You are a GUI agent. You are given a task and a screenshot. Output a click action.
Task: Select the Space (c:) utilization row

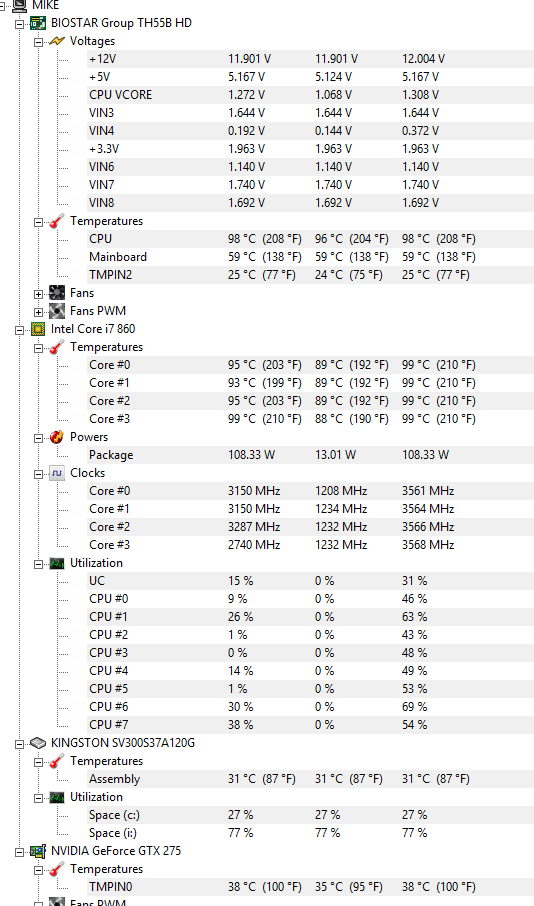click(x=310, y=815)
